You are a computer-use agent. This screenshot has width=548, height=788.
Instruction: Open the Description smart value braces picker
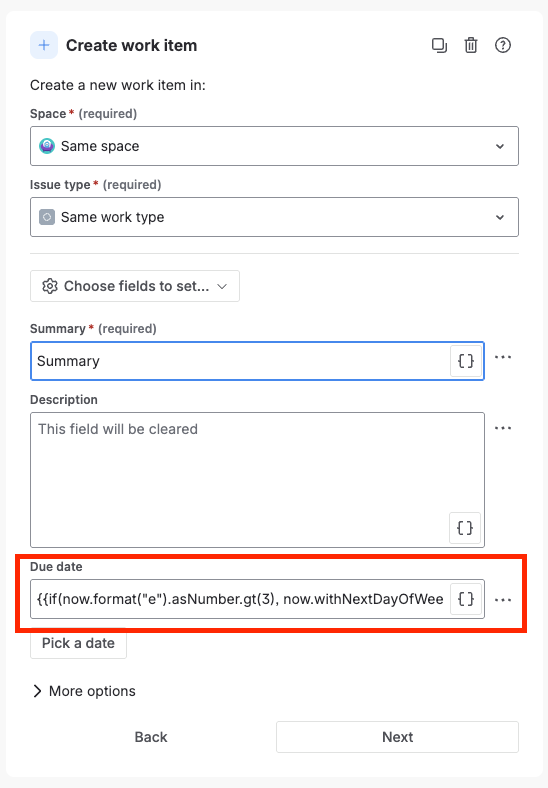465,528
